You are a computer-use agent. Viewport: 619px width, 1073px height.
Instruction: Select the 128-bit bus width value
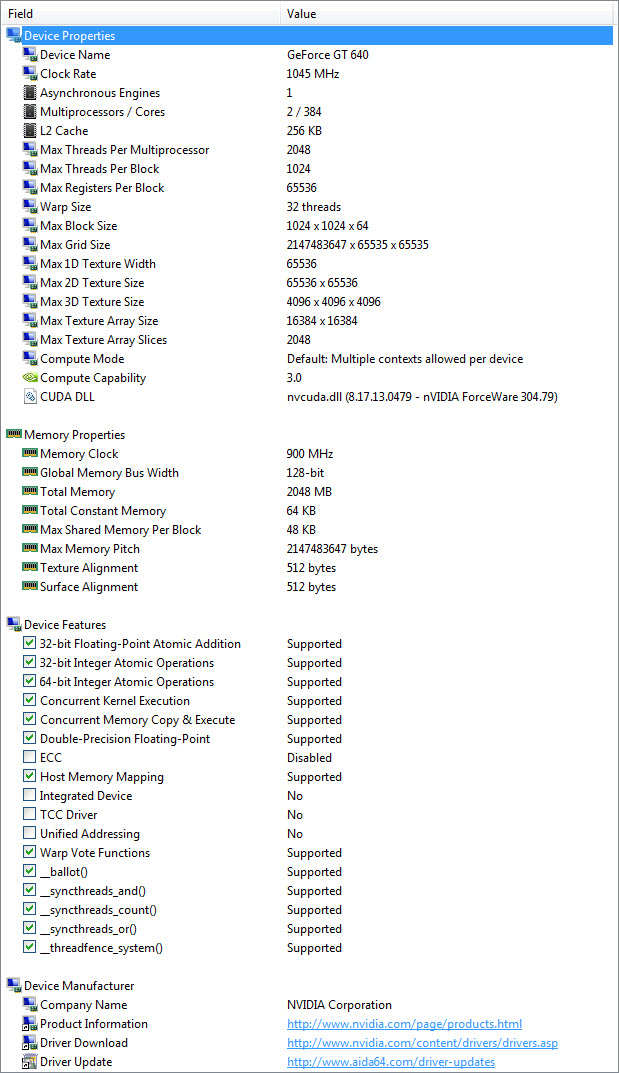point(305,473)
